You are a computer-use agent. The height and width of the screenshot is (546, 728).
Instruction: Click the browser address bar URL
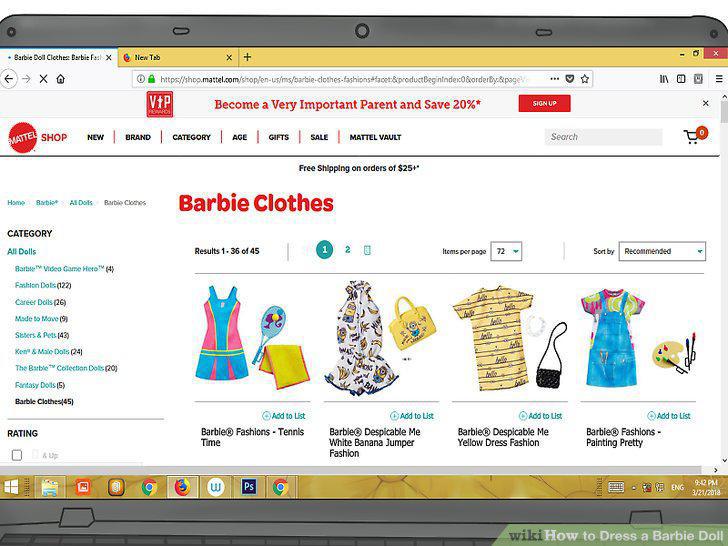coord(344,79)
